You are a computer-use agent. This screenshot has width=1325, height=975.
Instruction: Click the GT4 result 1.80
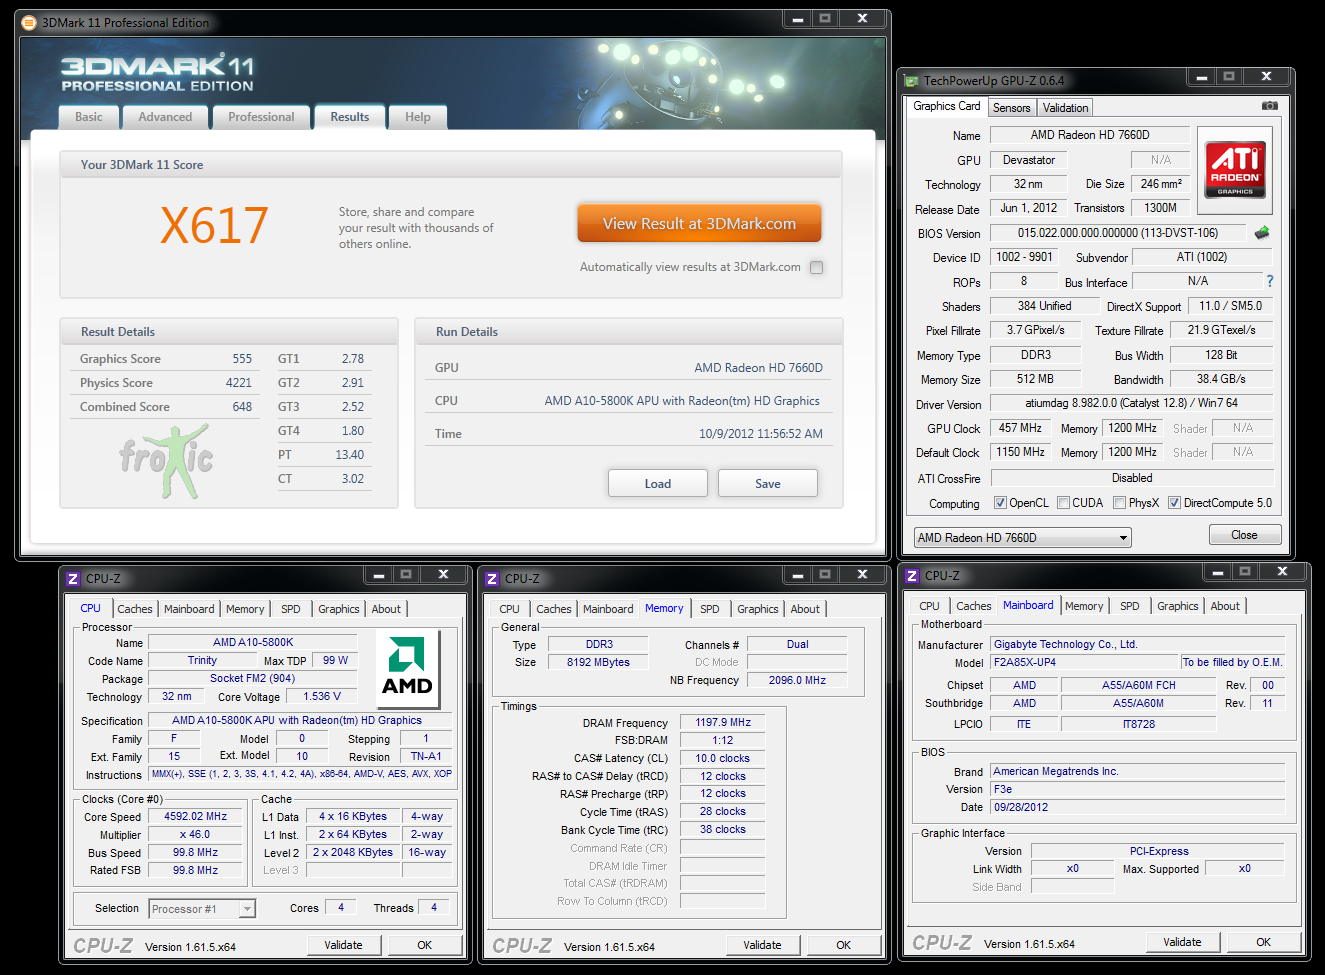tap(353, 431)
